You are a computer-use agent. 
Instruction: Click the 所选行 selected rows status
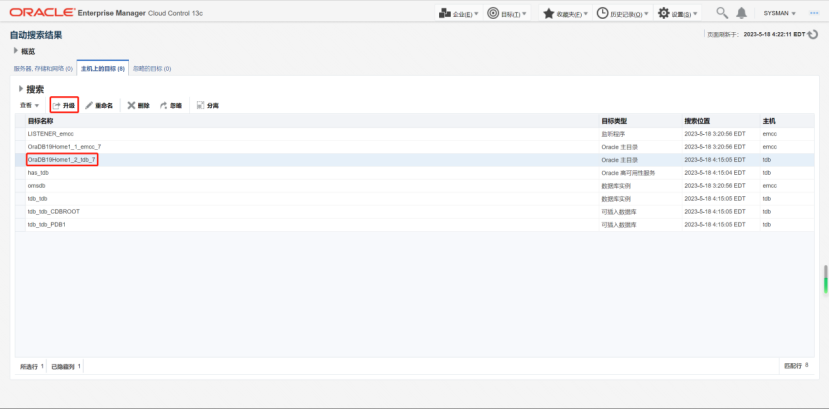pyautogui.click(x=32, y=366)
